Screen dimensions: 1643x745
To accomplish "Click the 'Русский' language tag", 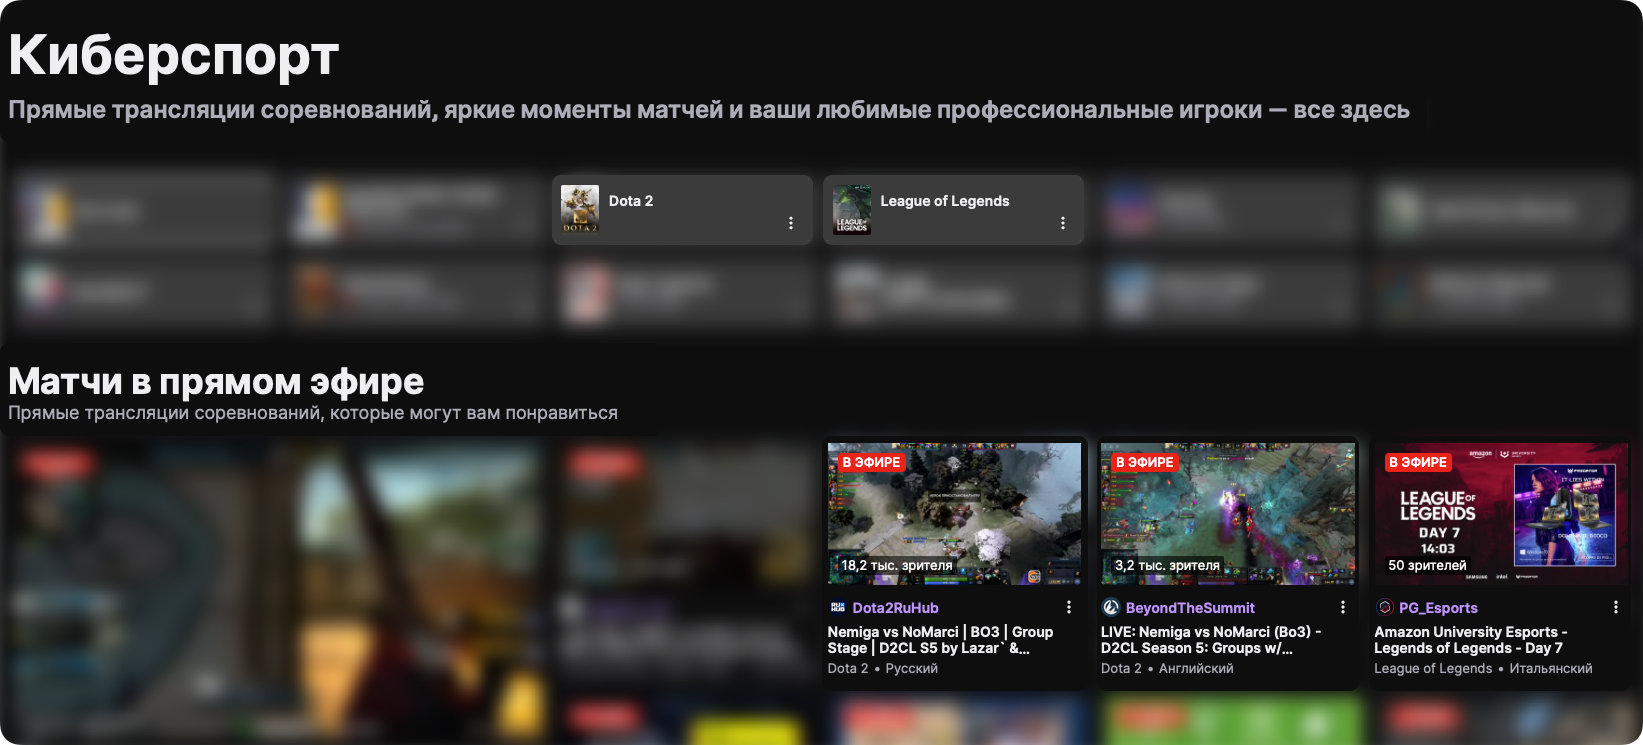I will click(912, 668).
